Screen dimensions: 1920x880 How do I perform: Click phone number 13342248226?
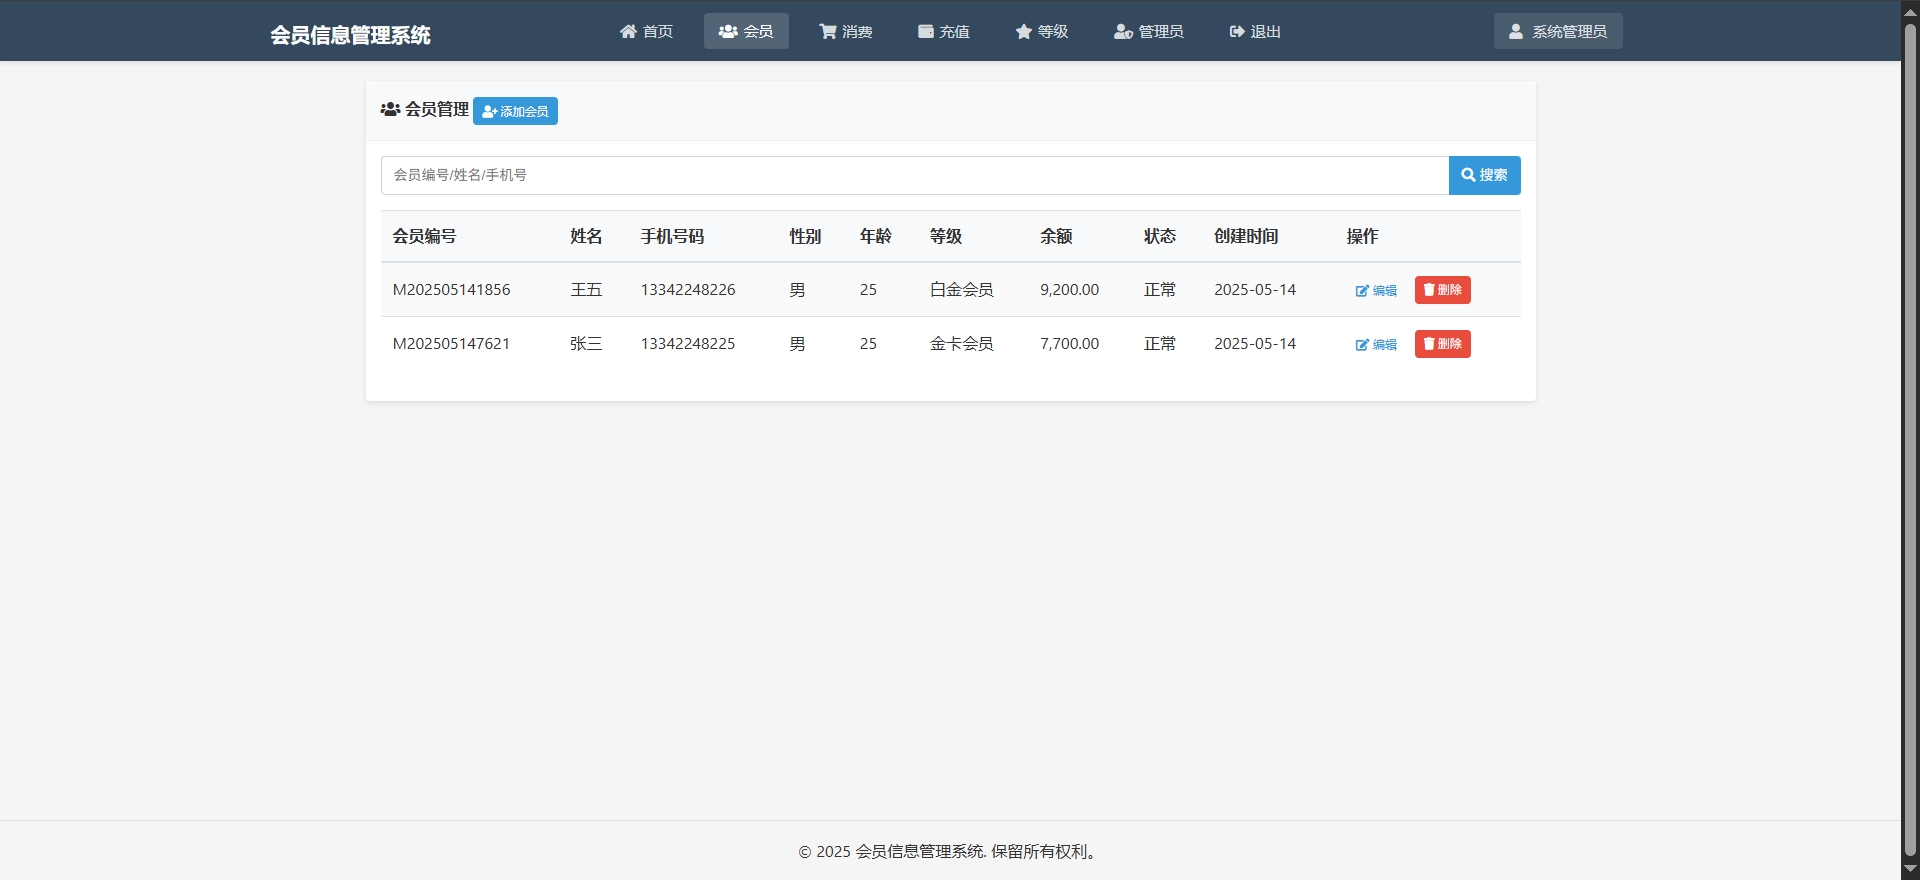(x=688, y=290)
